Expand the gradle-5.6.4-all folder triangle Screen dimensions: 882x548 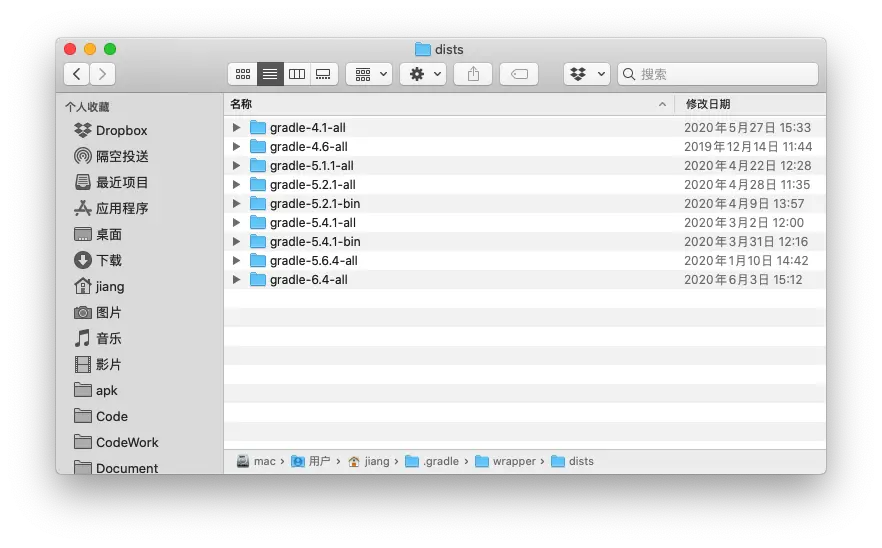pyautogui.click(x=236, y=260)
